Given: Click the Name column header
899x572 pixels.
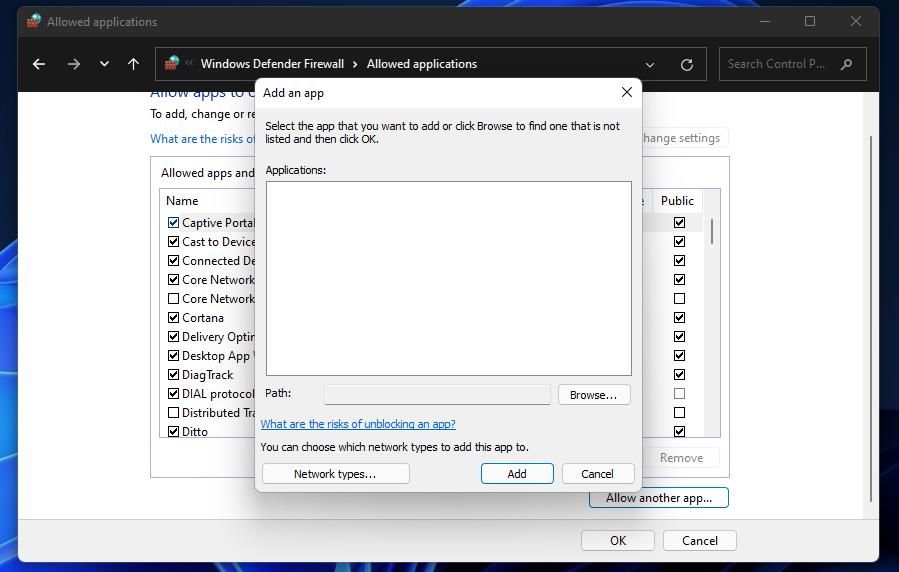Looking at the screenshot, I should tap(182, 201).
